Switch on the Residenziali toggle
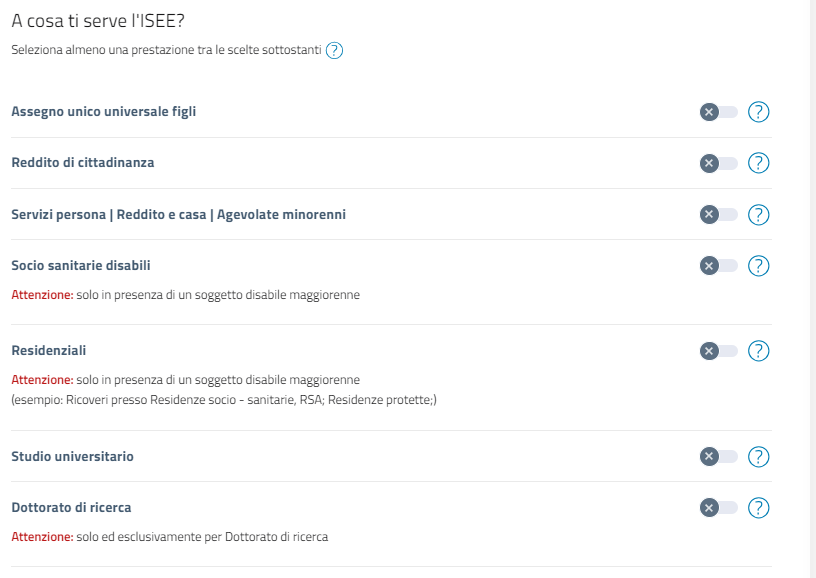 [x=719, y=351]
